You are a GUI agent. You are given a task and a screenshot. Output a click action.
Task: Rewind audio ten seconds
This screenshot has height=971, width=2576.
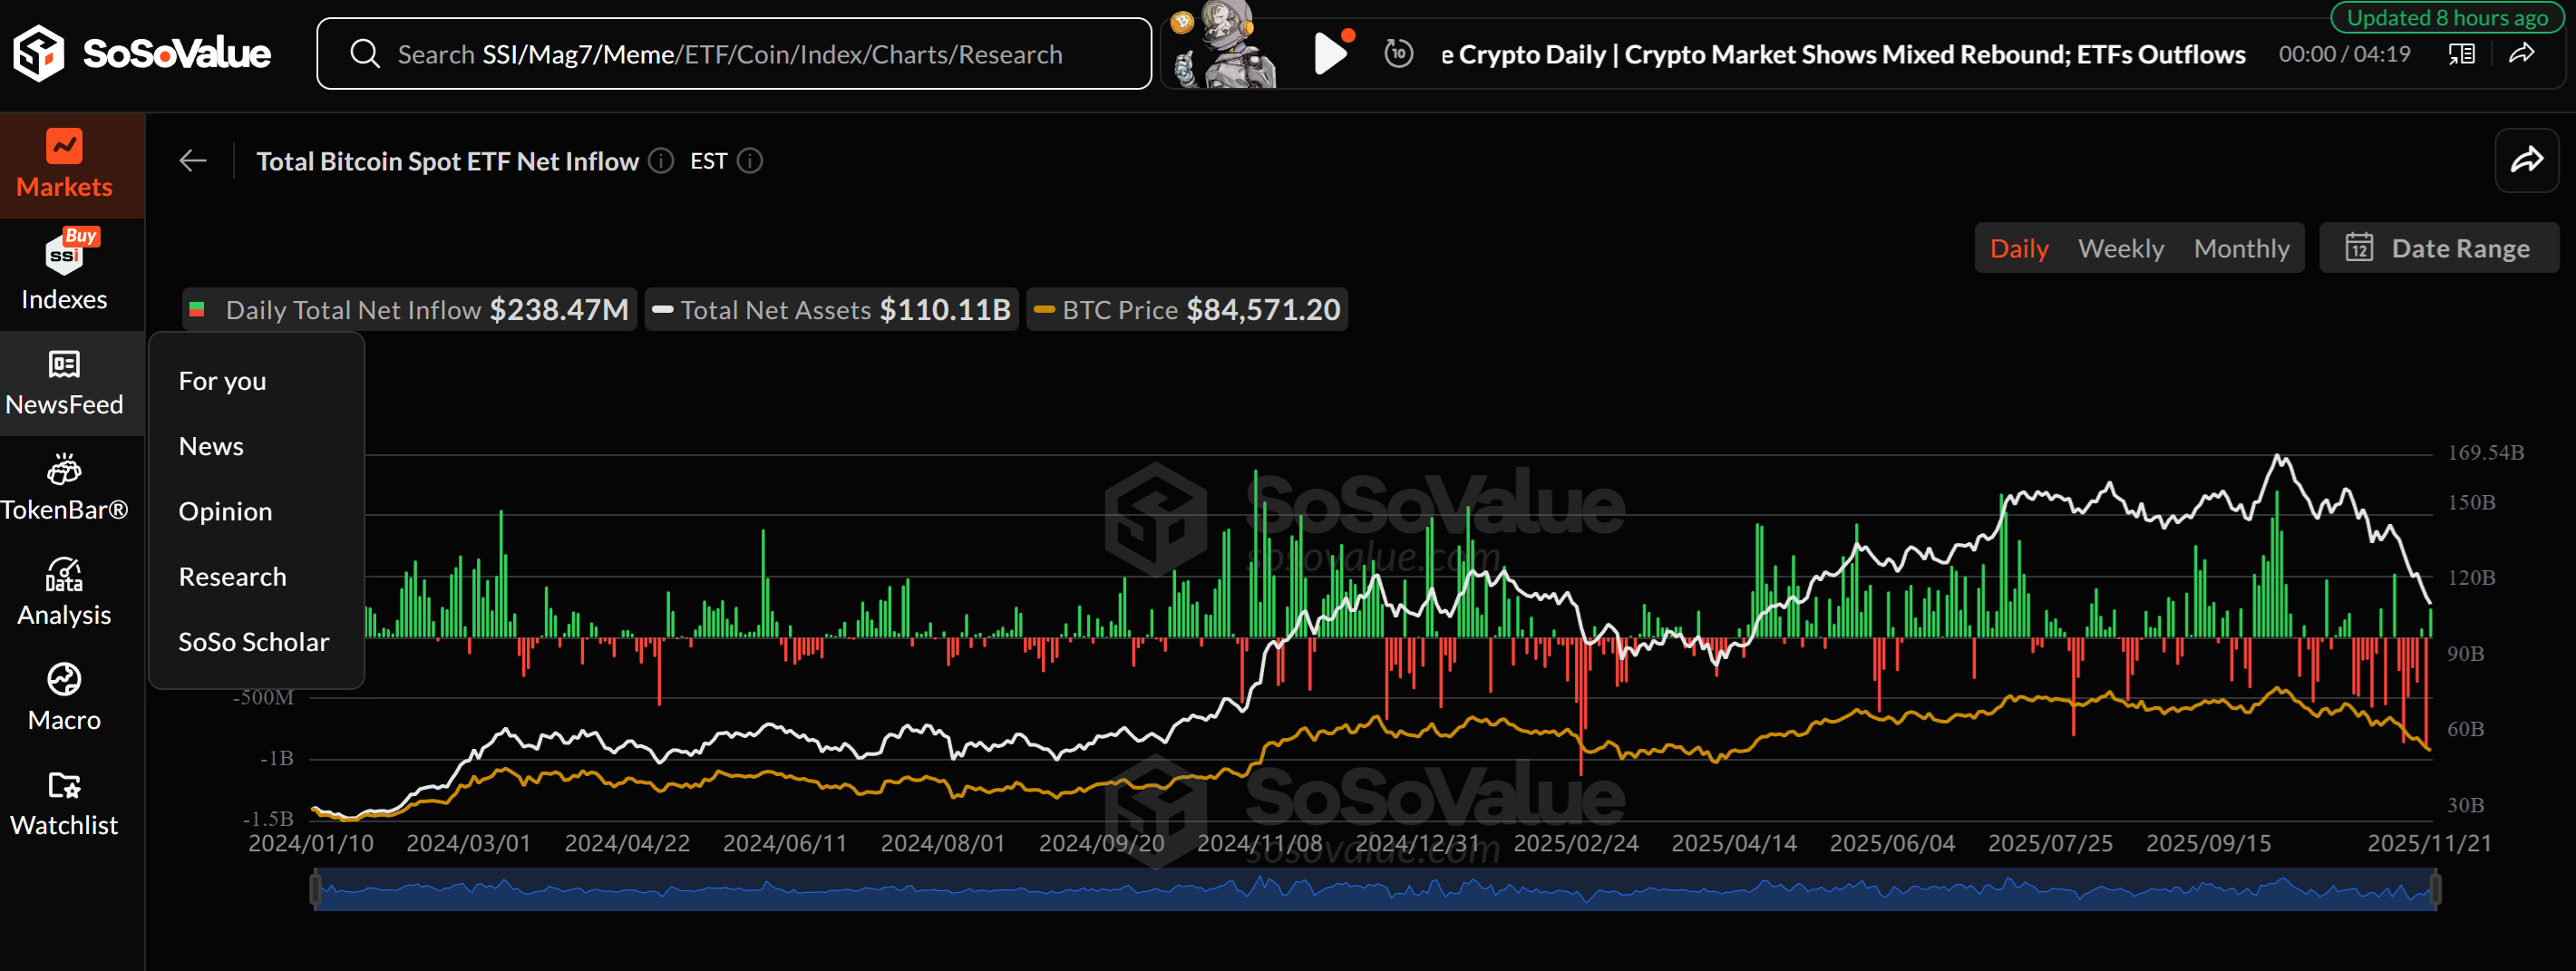coord(1398,54)
